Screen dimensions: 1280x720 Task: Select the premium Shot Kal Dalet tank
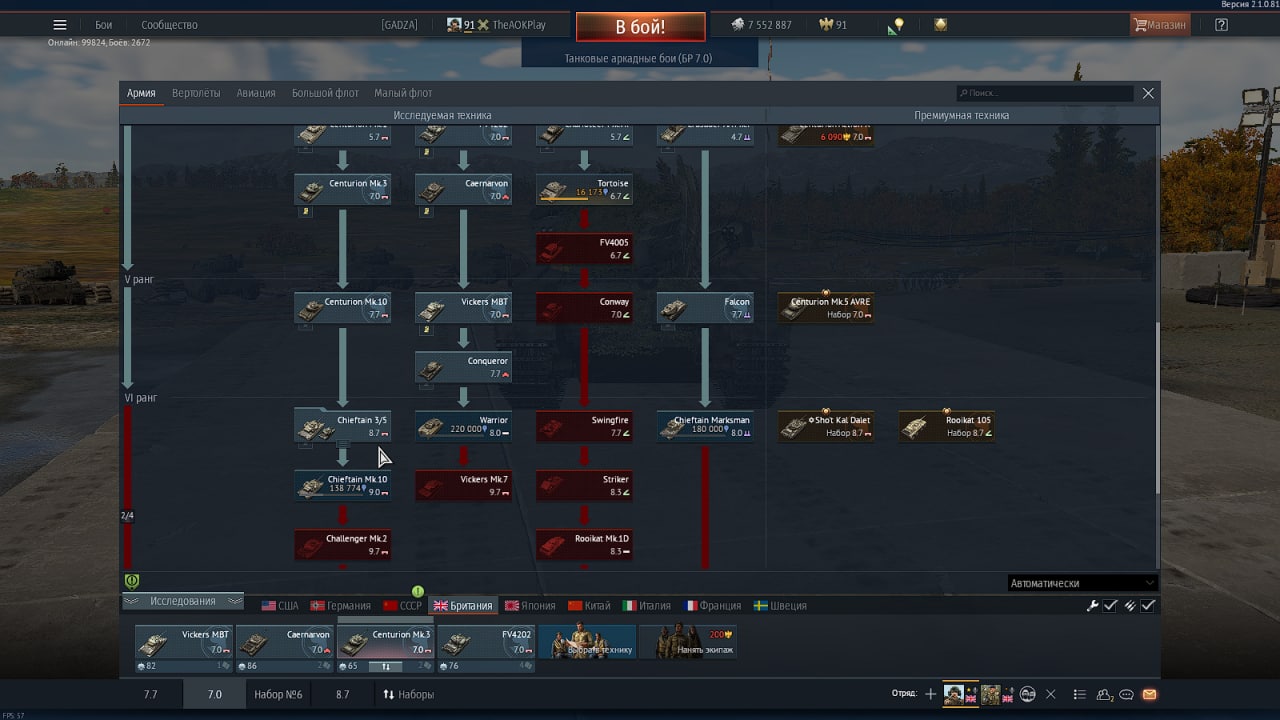point(826,426)
